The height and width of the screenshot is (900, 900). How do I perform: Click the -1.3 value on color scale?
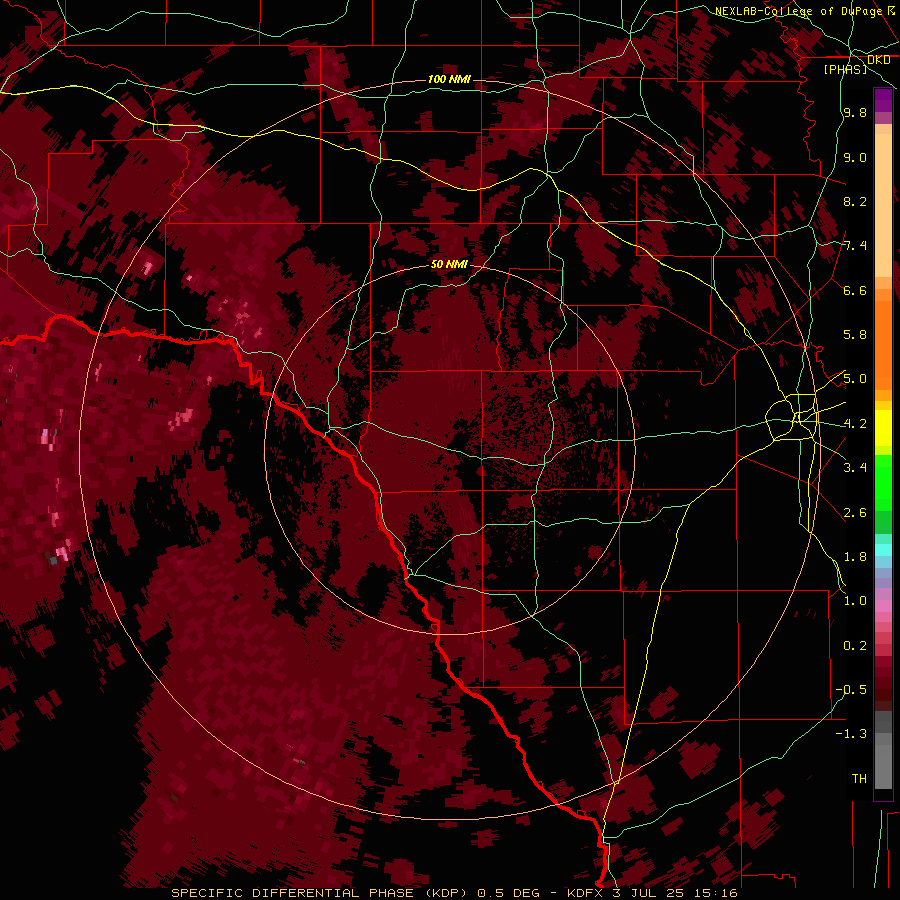click(851, 734)
